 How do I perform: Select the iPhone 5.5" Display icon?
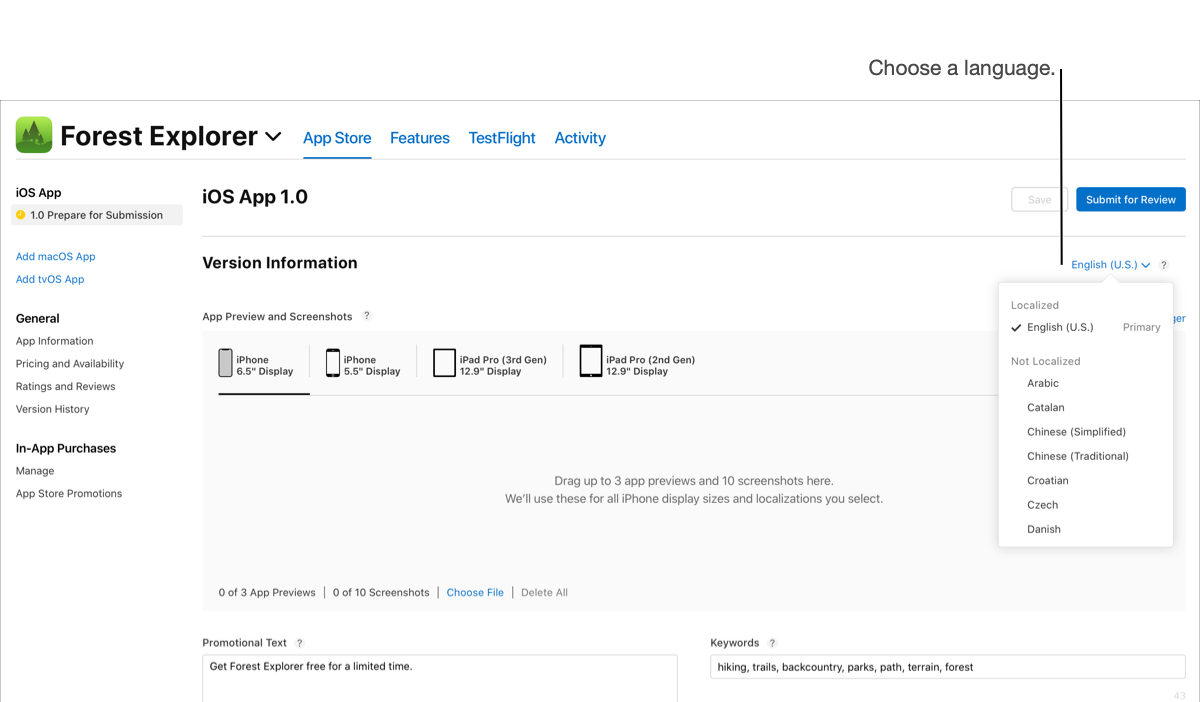point(333,364)
